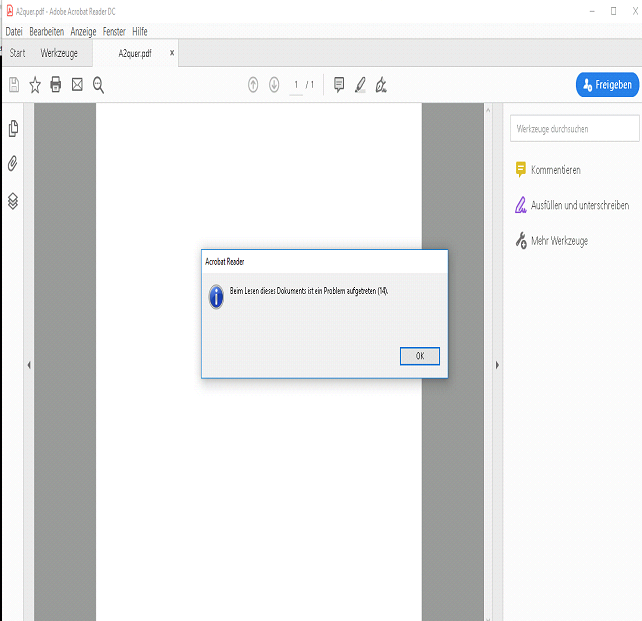Image resolution: width=642 pixels, height=621 pixels.
Task: Print the file via printer icon
Action: 56,85
